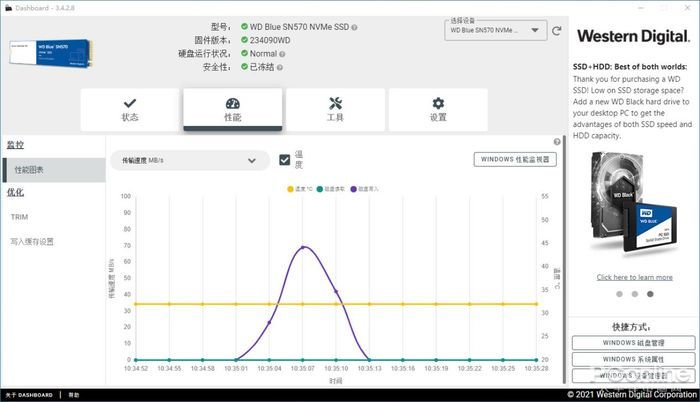The width and height of the screenshot is (700, 402).
Task: Uncheck the 温度 temperature checkbox
Action: click(x=284, y=159)
